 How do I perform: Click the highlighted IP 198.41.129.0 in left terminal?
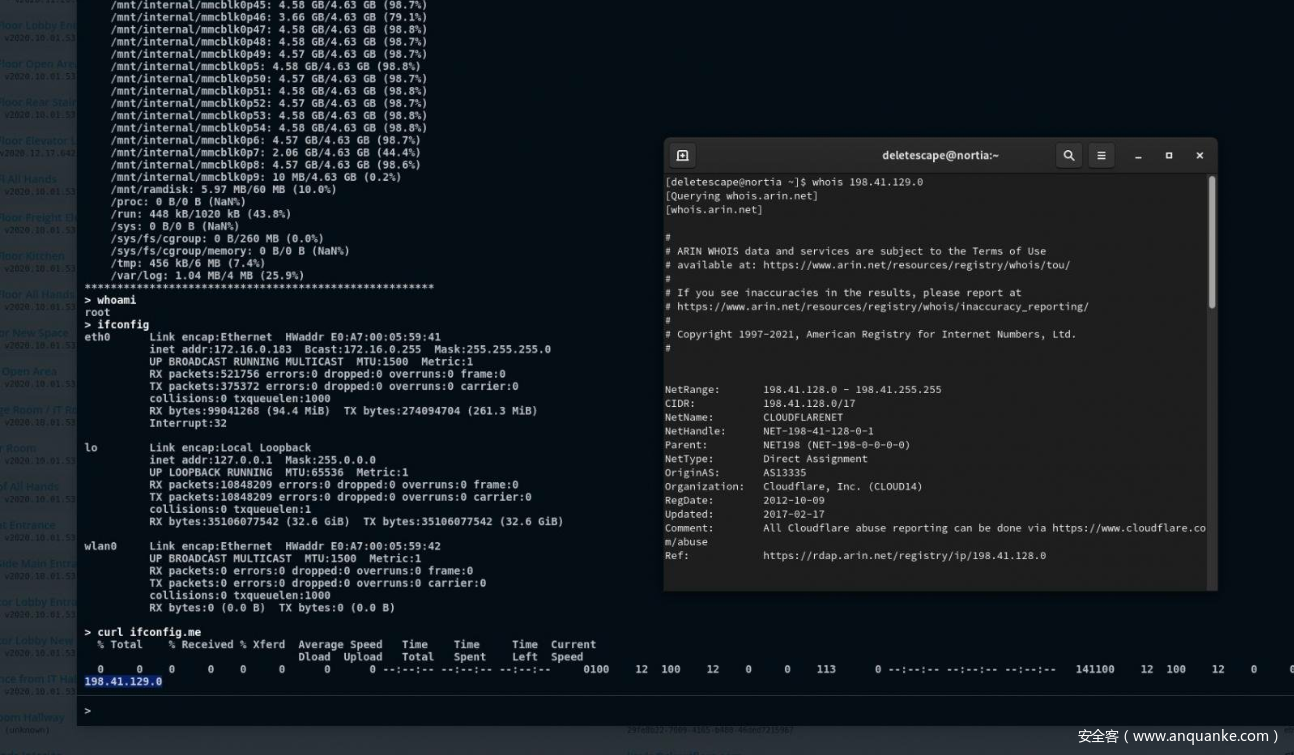click(x=123, y=682)
